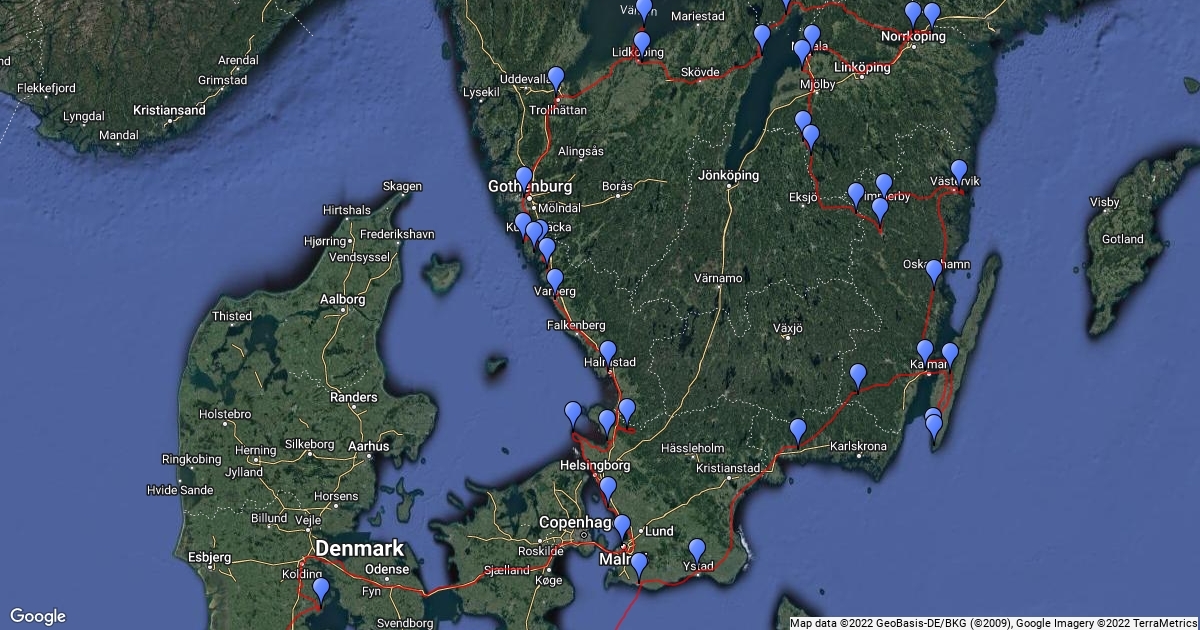Image resolution: width=1200 pixels, height=630 pixels.
Task: Select the blue pin at Lidköping
Action: (642, 43)
